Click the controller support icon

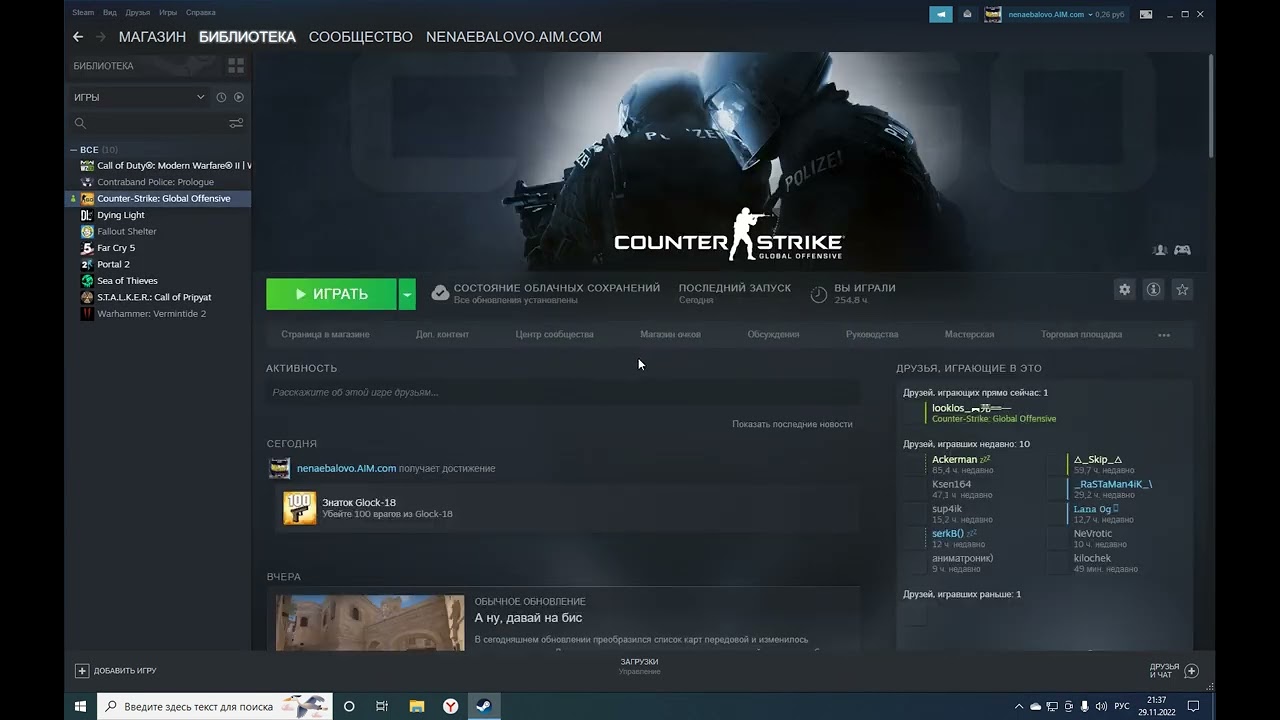(x=1182, y=250)
